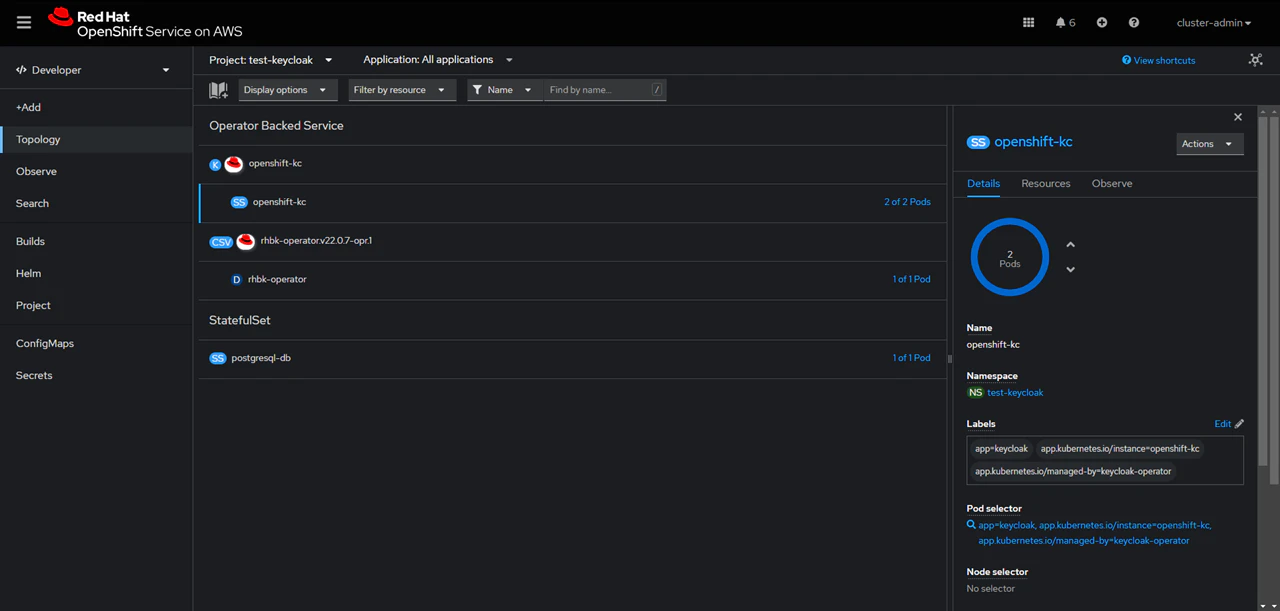Click the SS badge on openshift-kc list row
The height and width of the screenshot is (611, 1280).
coord(239,202)
